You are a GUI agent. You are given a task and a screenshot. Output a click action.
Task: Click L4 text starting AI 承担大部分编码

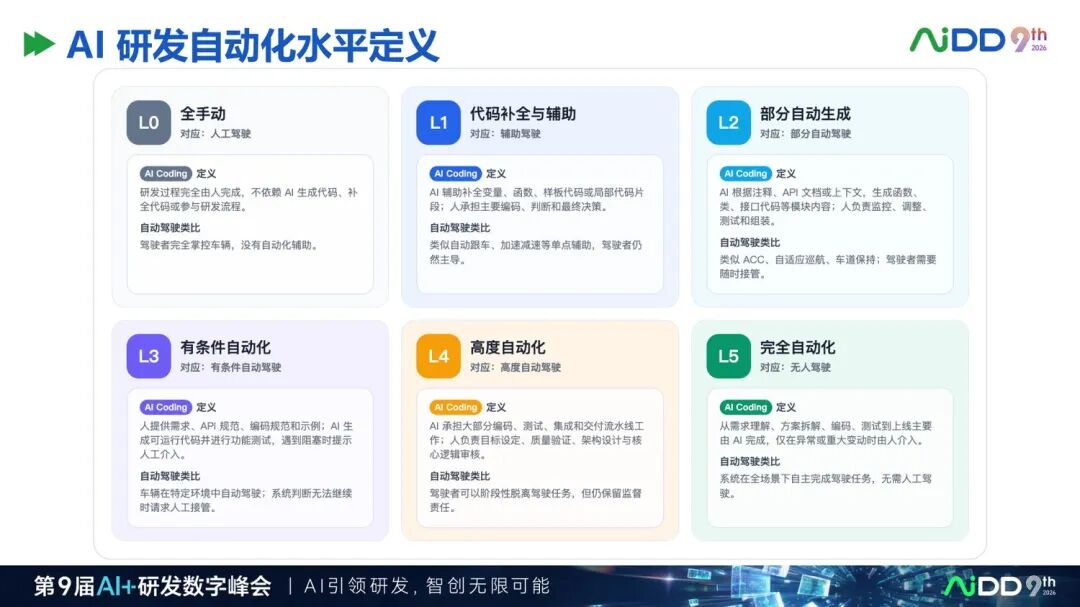click(x=537, y=440)
